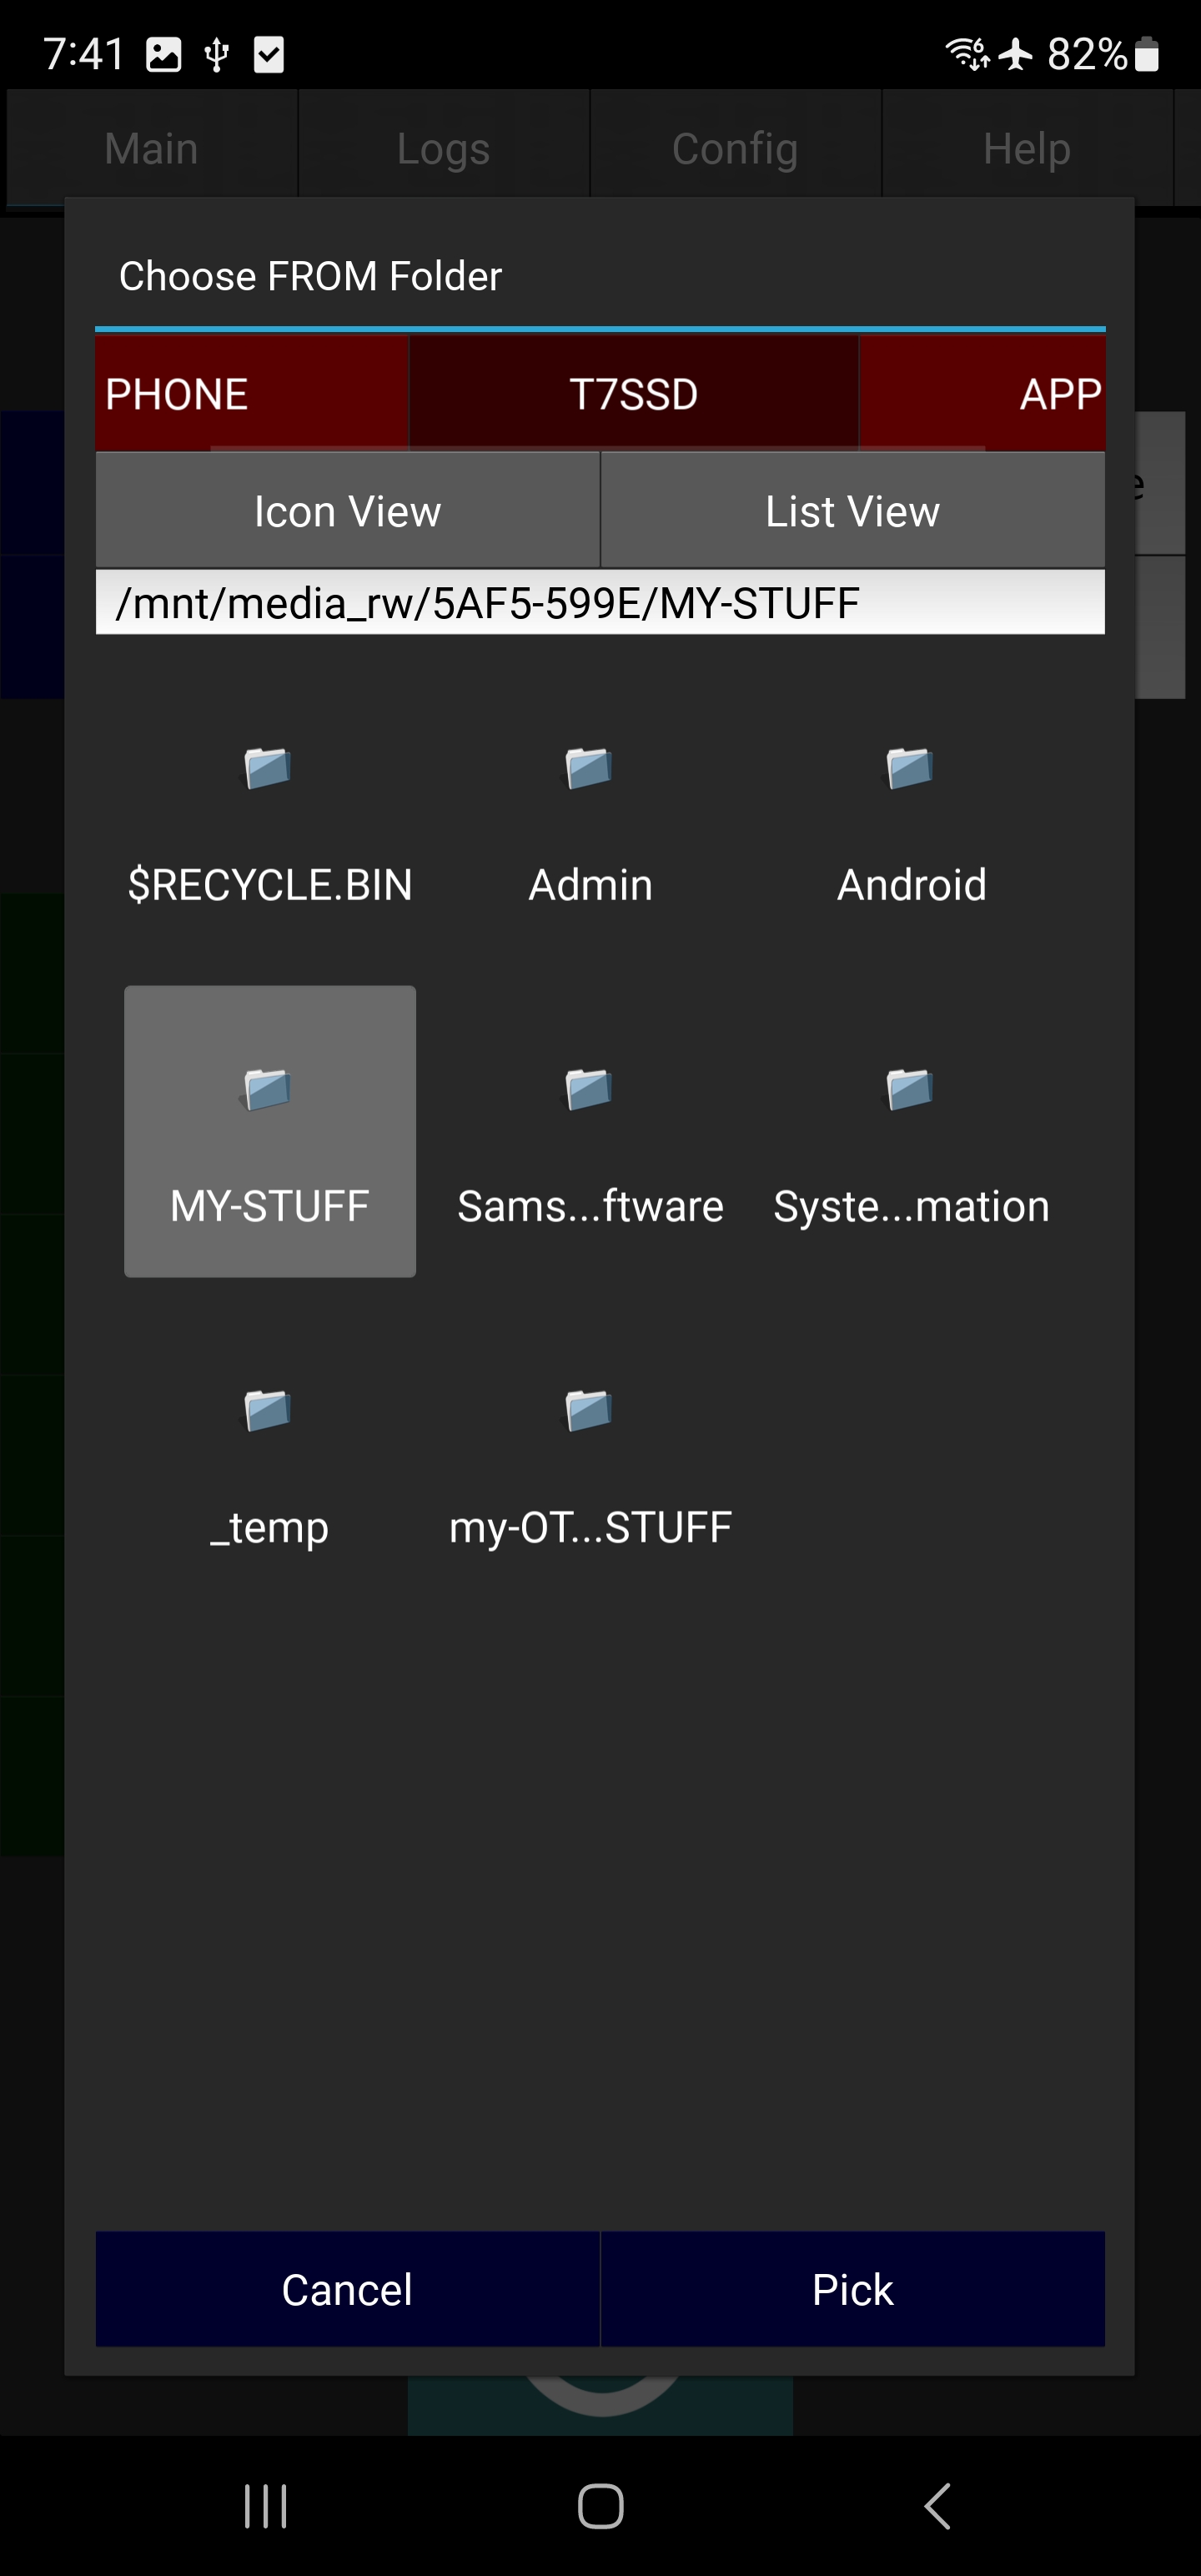Open the recent apps navigation button

[x=266, y=2506]
